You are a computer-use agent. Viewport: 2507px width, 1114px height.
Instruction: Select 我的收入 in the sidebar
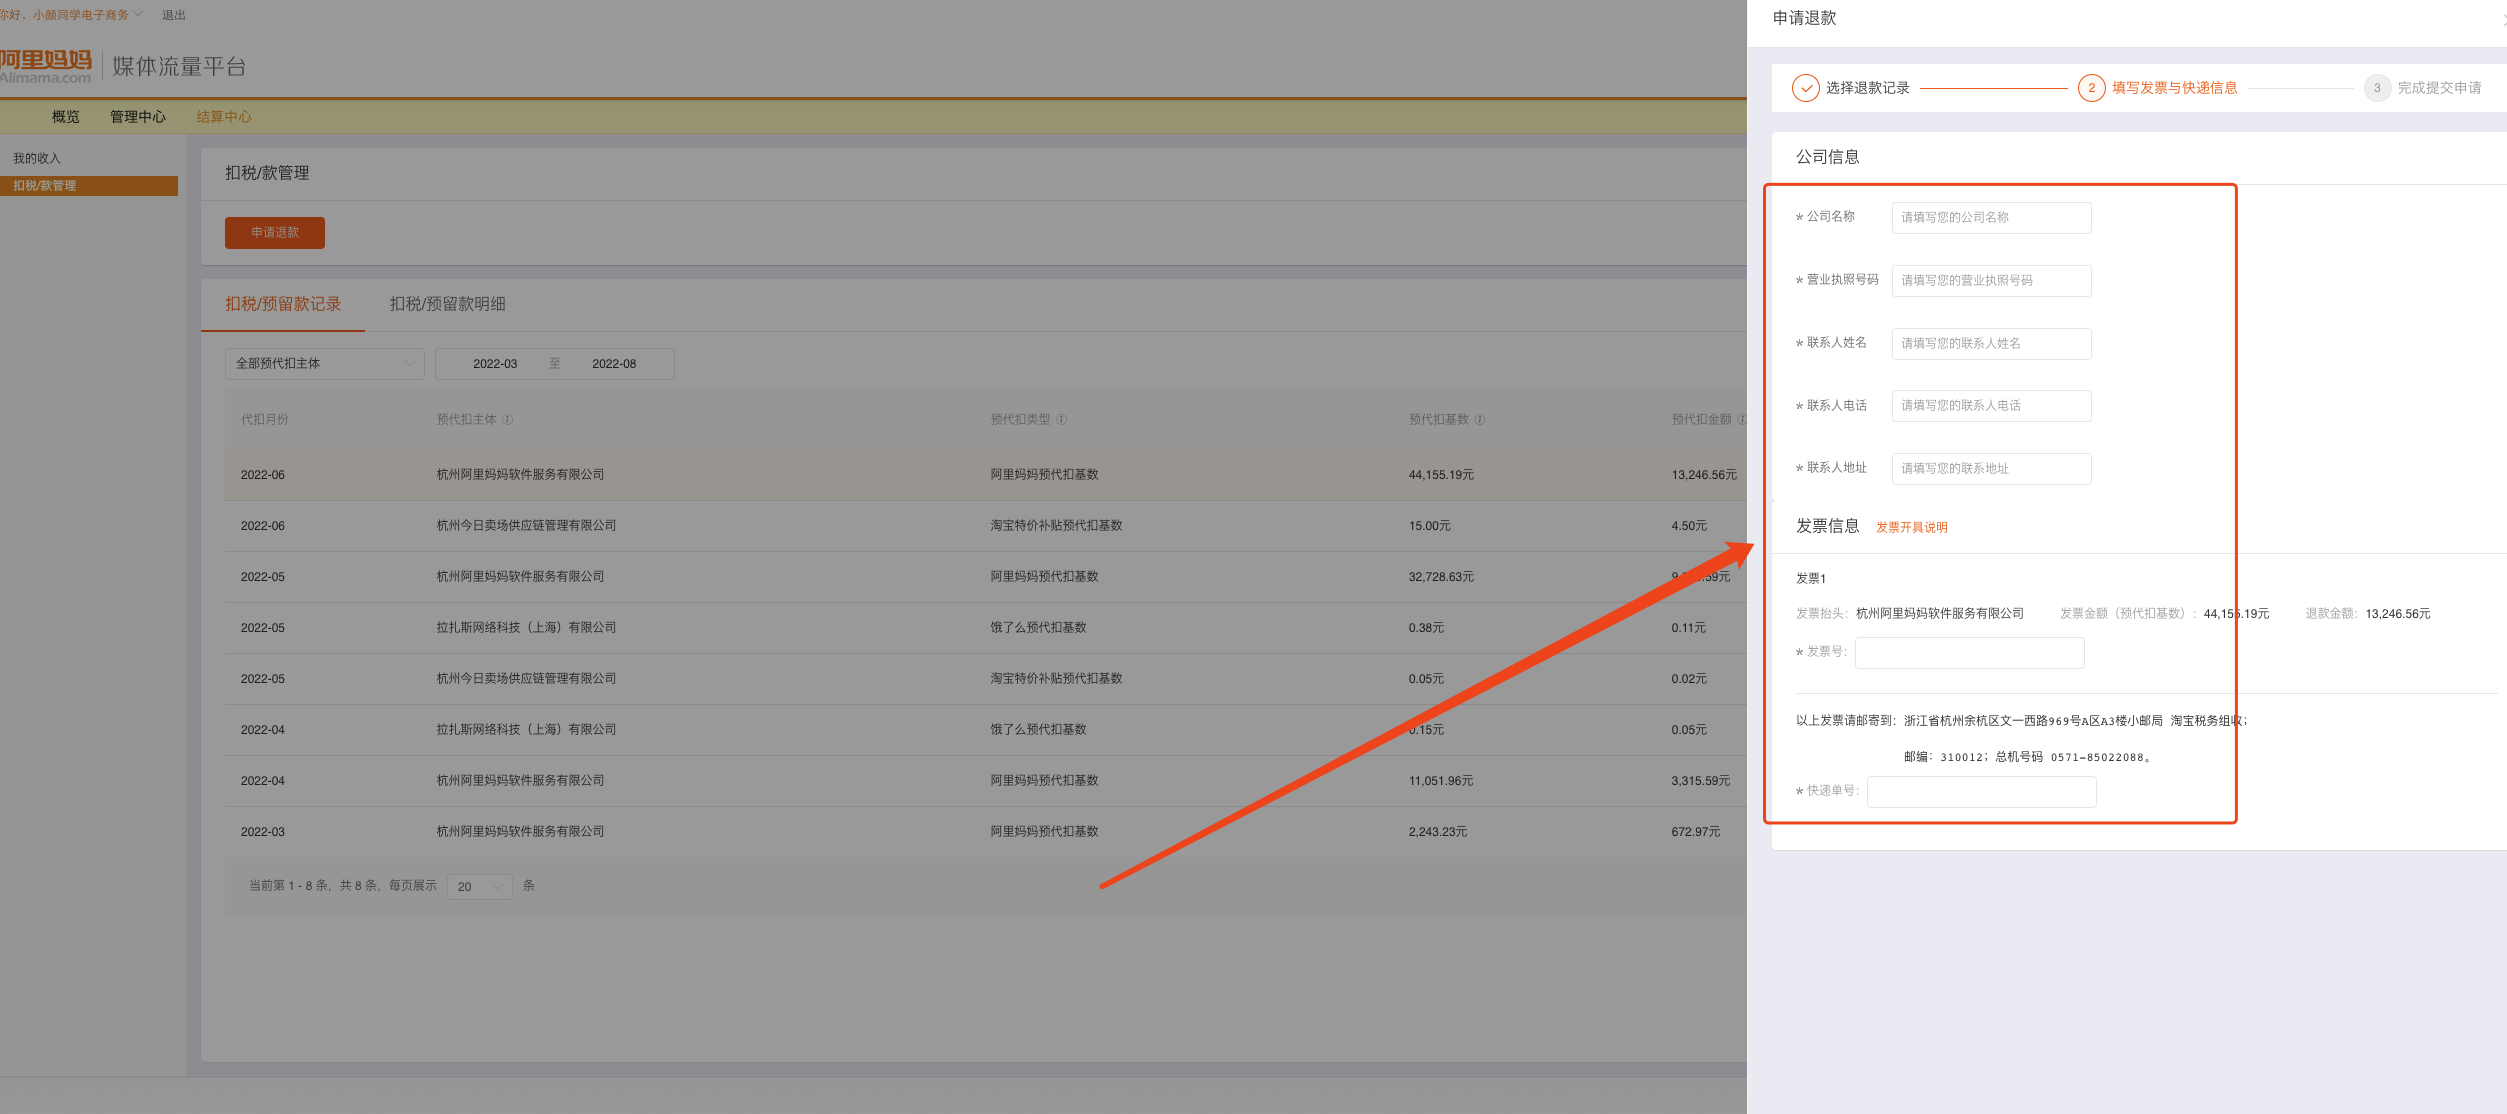tap(37, 158)
